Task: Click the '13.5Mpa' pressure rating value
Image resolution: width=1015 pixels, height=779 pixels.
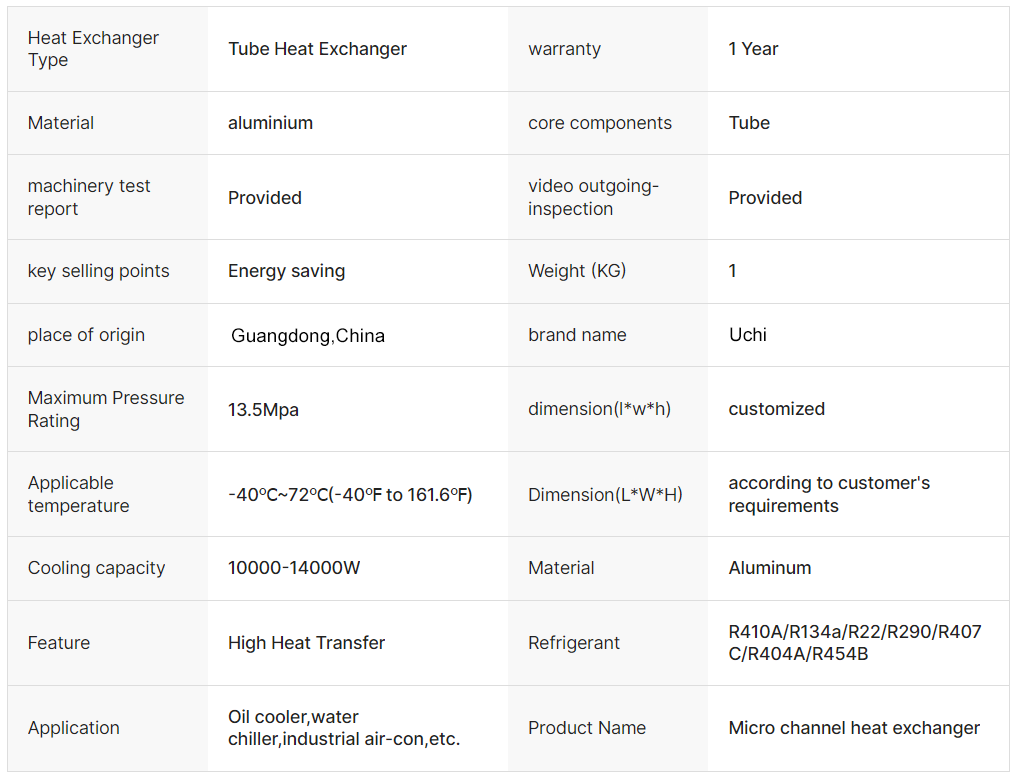Action: click(263, 409)
